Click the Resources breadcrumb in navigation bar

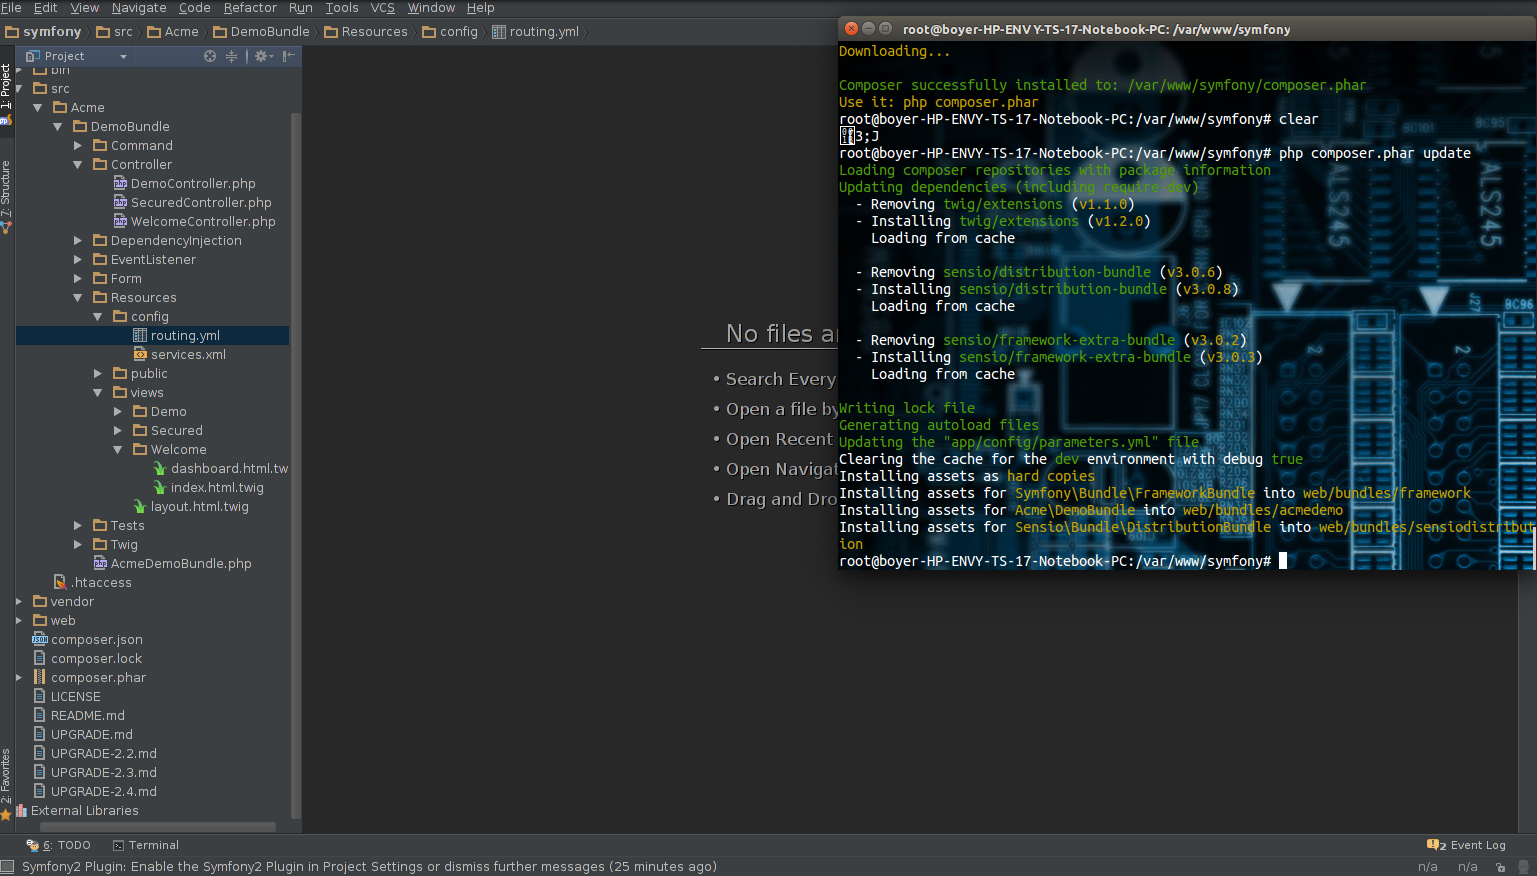pyautogui.click(x=366, y=32)
